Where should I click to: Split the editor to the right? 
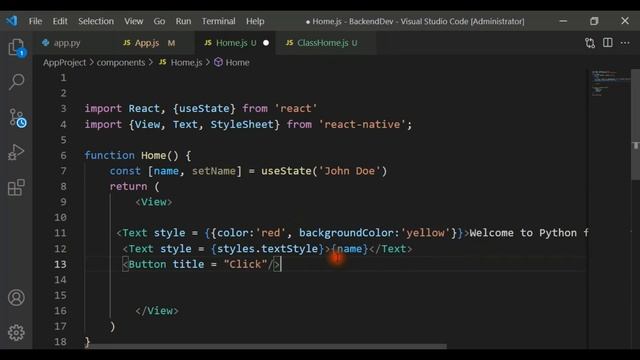click(608, 42)
